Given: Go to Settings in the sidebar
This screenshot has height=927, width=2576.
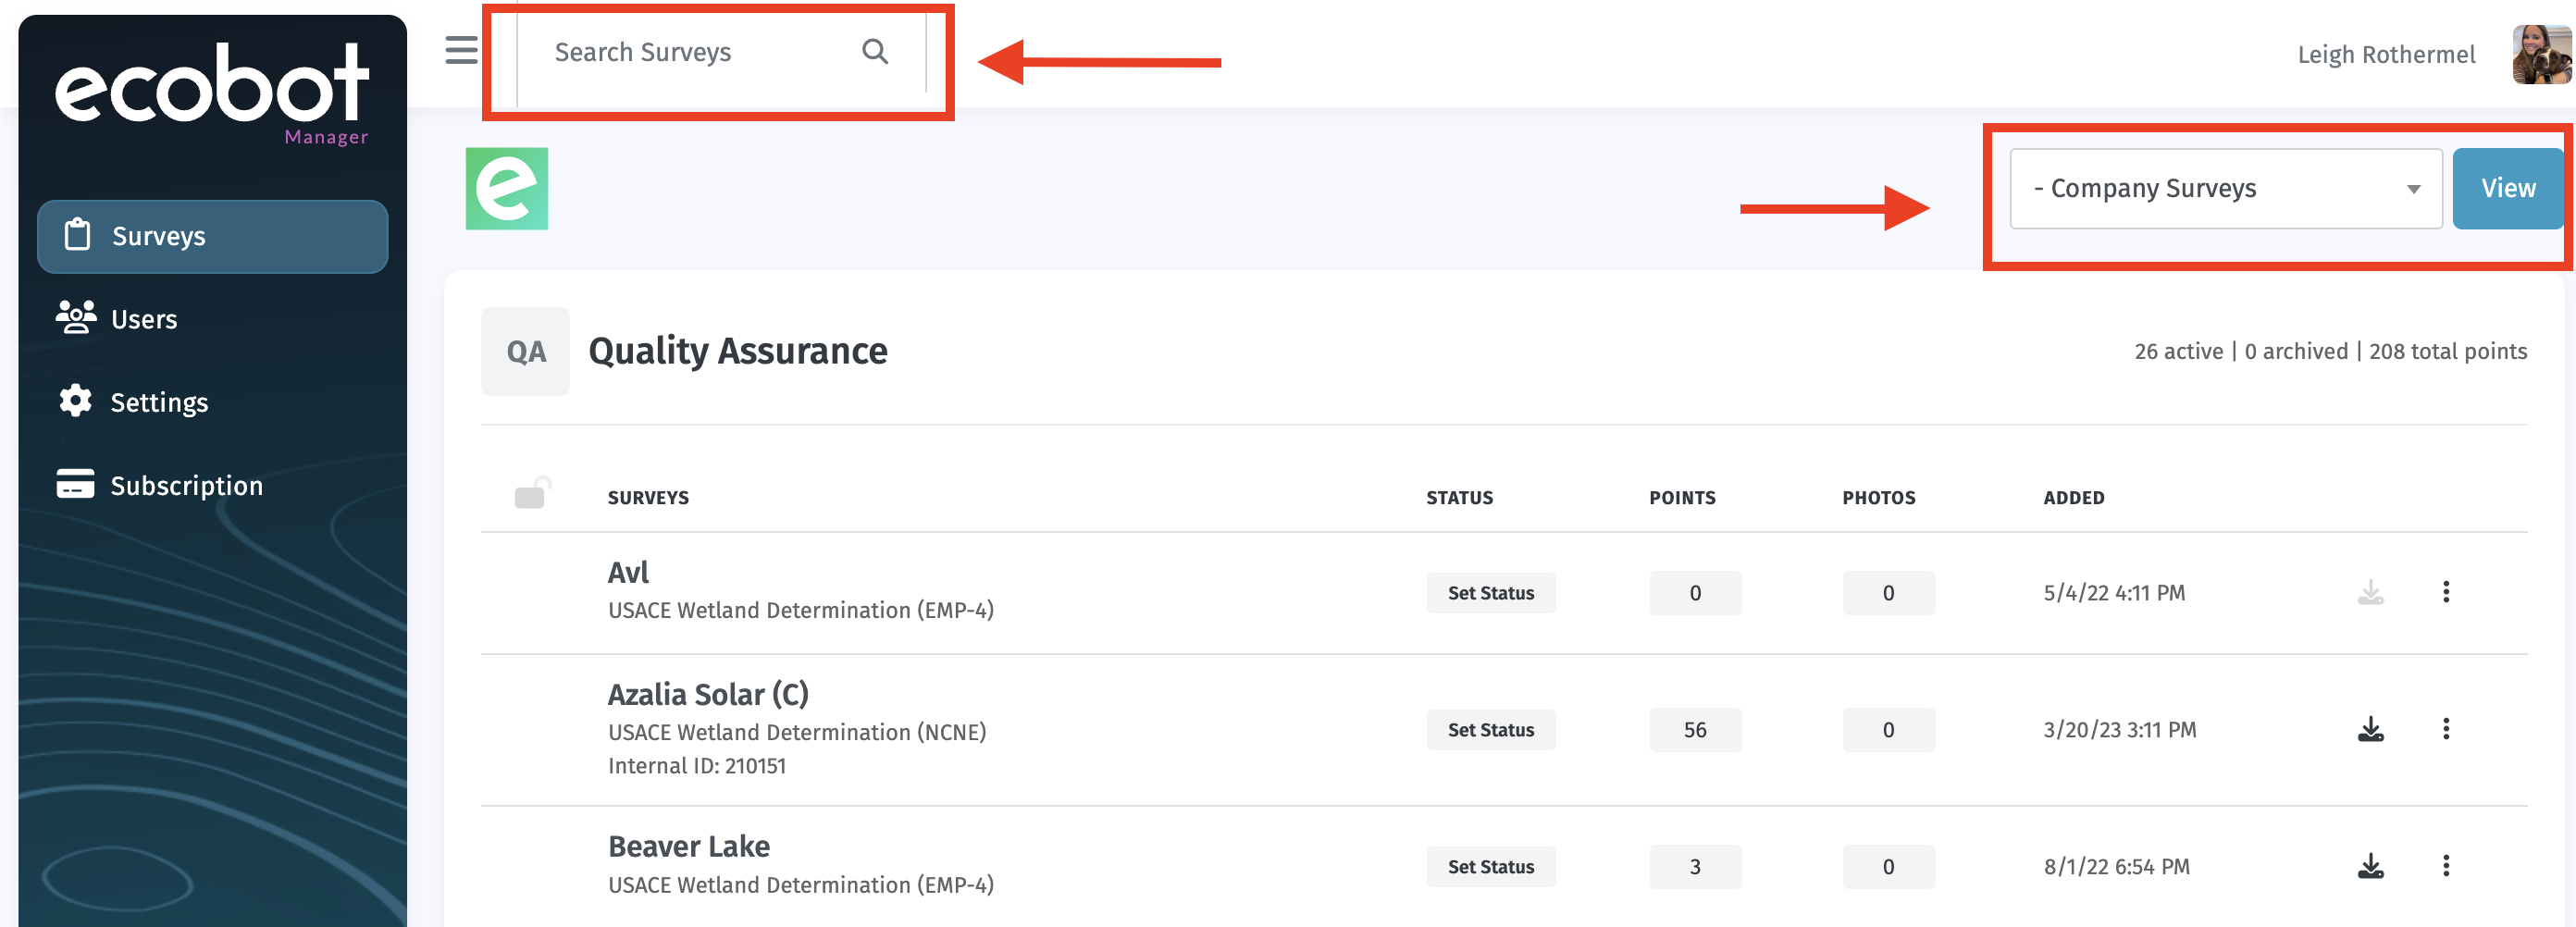Looking at the screenshot, I should tap(159, 402).
